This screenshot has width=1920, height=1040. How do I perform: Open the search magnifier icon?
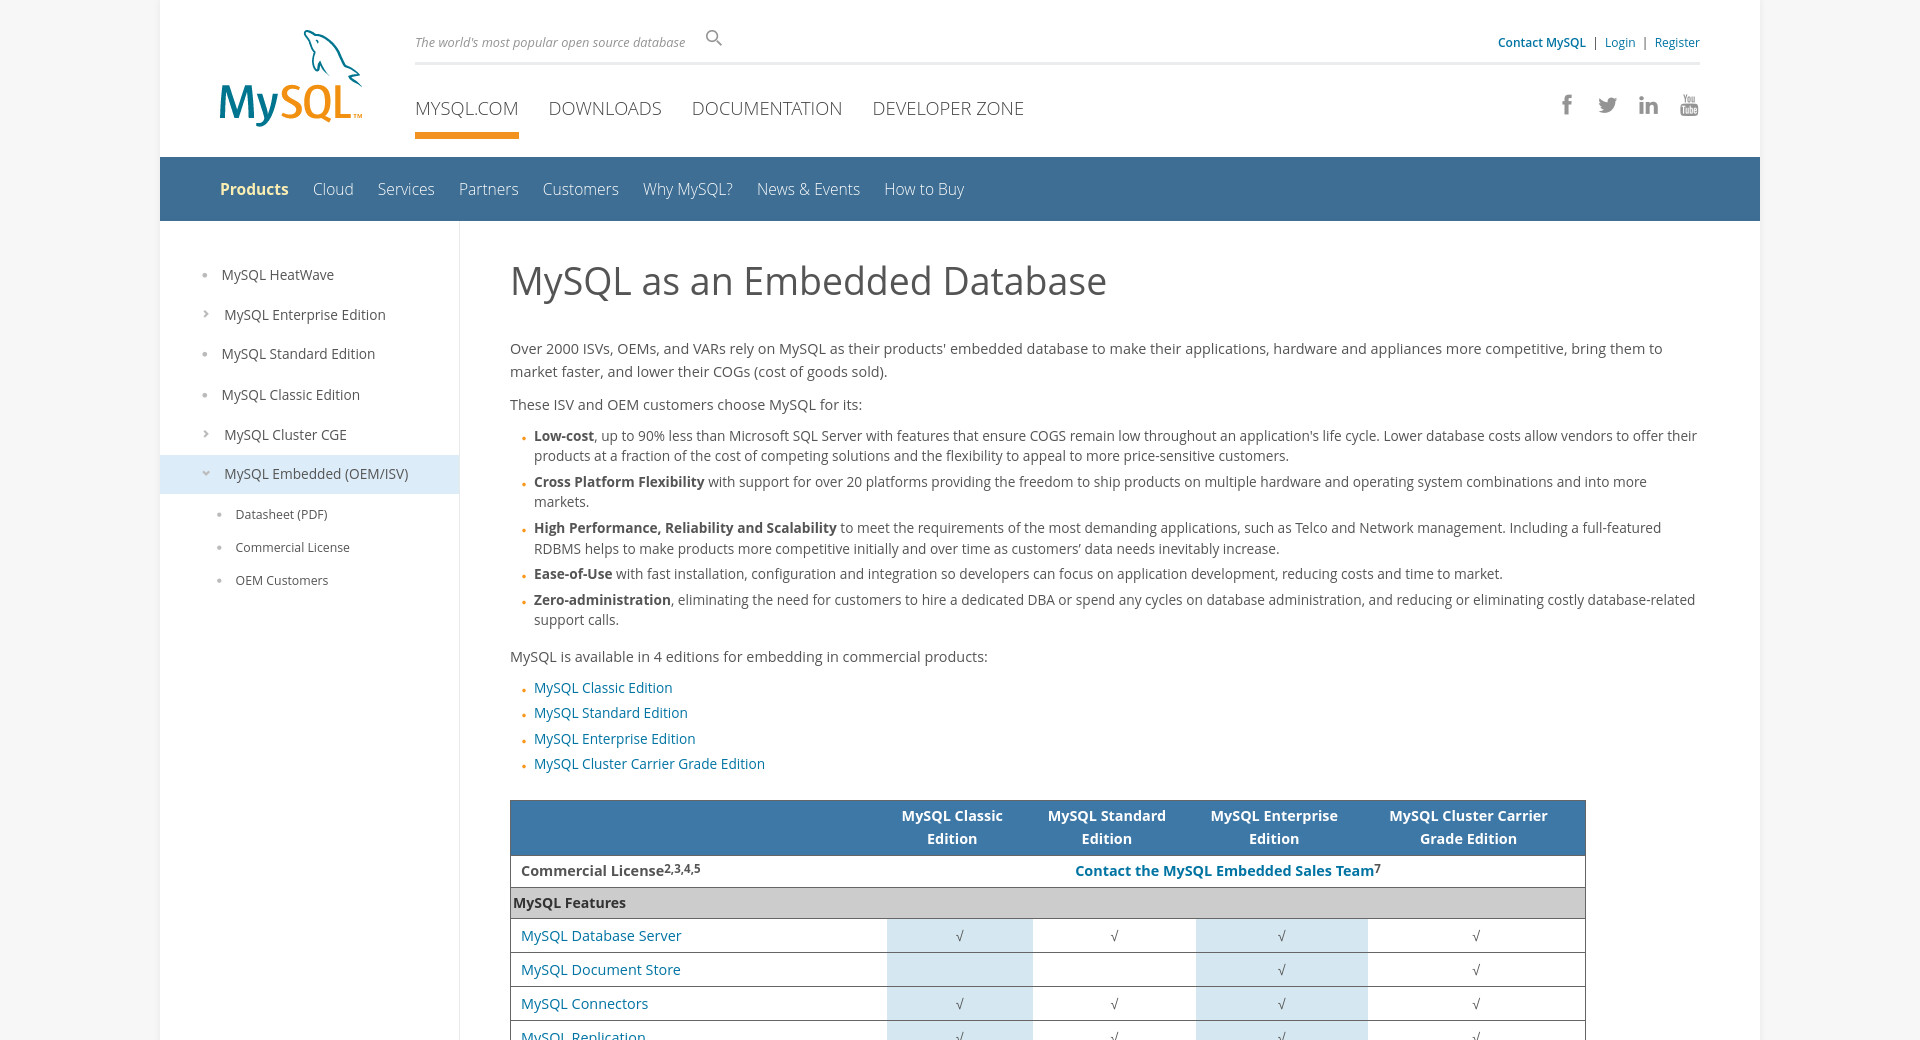coord(713,38)
